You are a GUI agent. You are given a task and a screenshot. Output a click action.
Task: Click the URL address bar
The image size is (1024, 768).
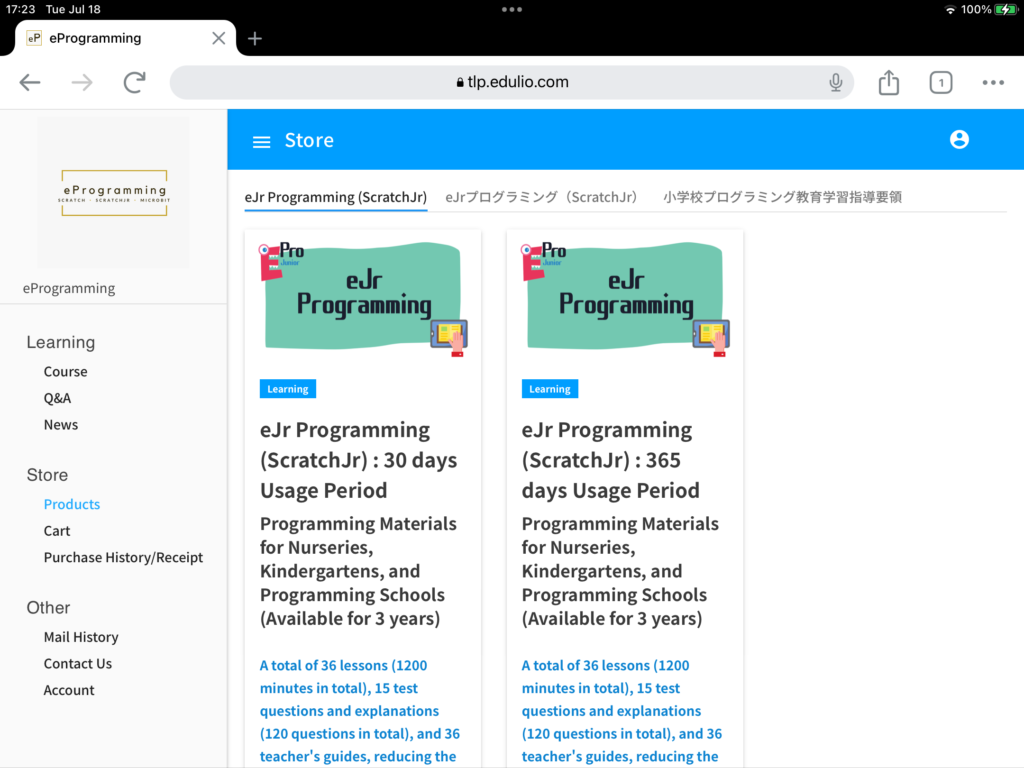pos(512,82)
